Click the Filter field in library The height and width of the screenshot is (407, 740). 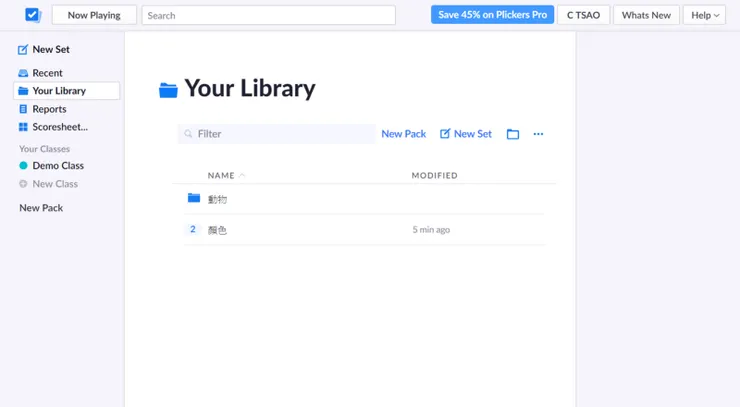[x=276, y=134]
